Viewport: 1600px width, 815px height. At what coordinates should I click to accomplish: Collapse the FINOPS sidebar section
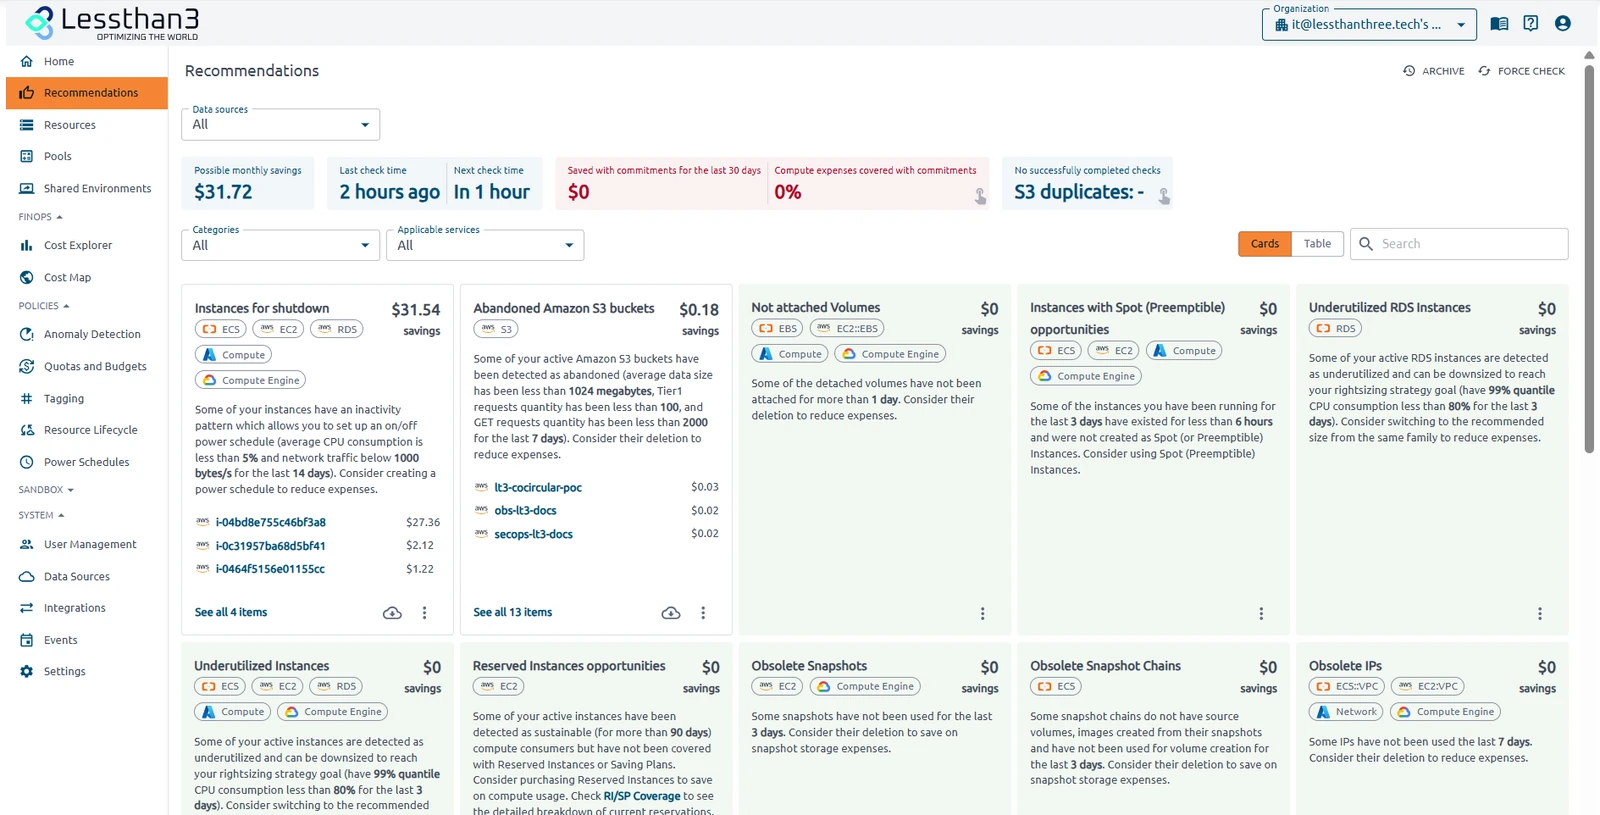(41, 217)
